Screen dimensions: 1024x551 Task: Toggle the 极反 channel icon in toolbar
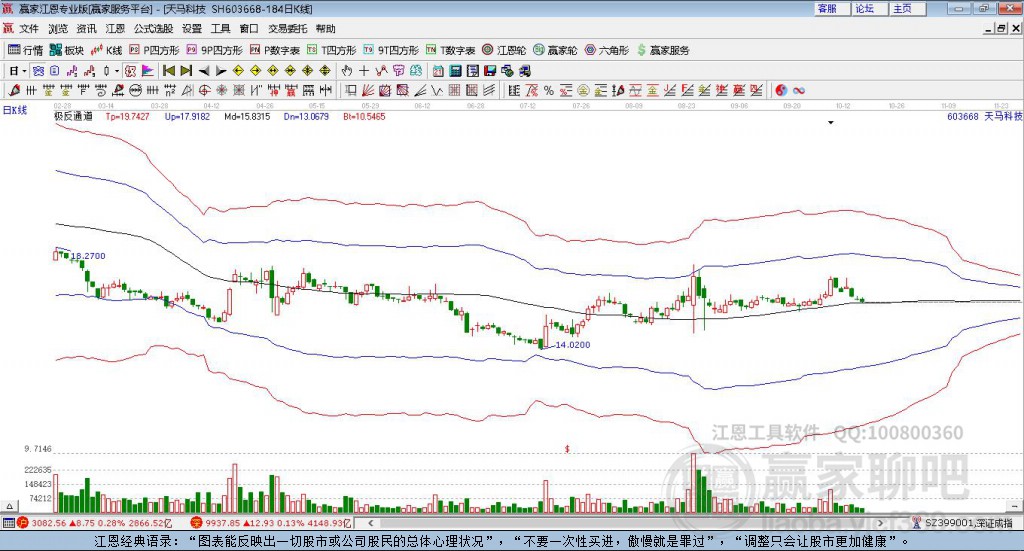tap(129, 71)
